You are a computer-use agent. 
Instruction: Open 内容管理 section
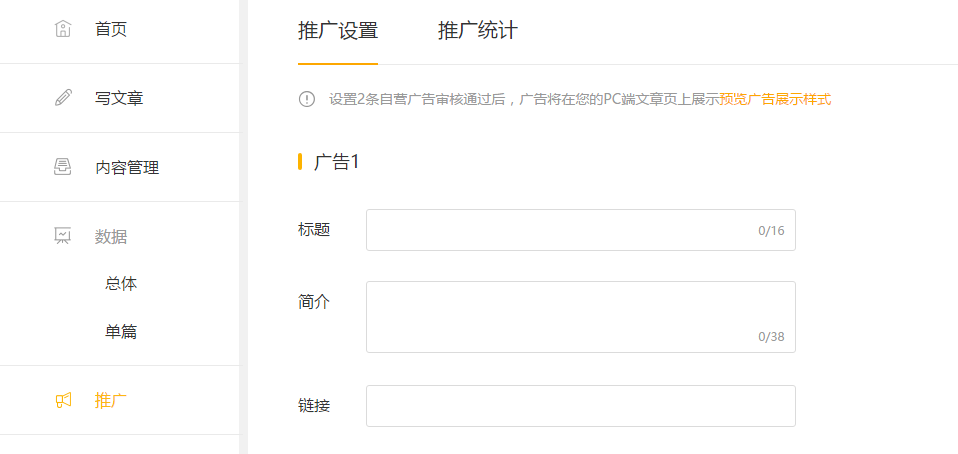point(120,167)
